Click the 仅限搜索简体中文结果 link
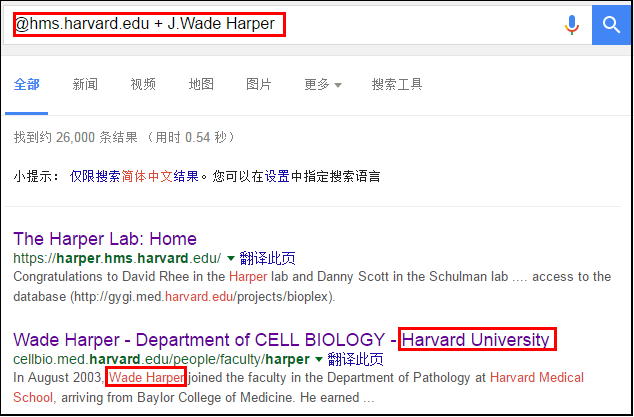This screenshot has width=634, height=417. click(x=135, y=176)
